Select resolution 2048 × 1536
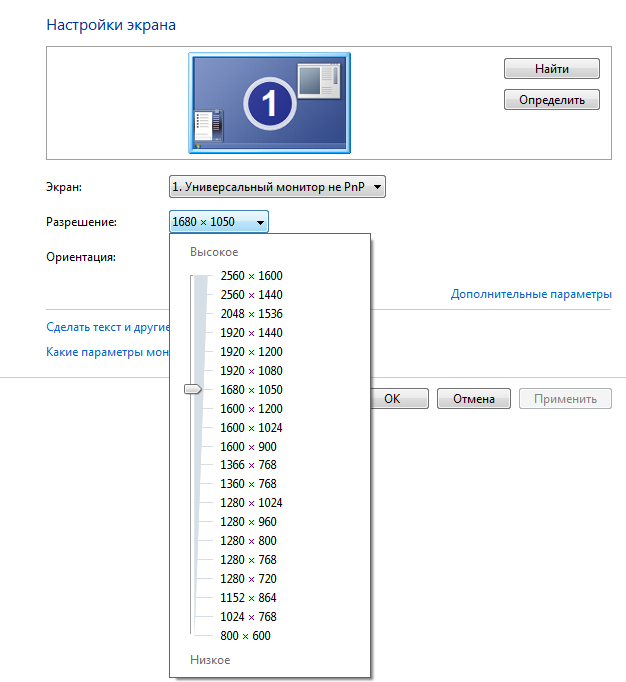Image resolution: width=626 pixels, height=682 pixels. coord(251,314)
